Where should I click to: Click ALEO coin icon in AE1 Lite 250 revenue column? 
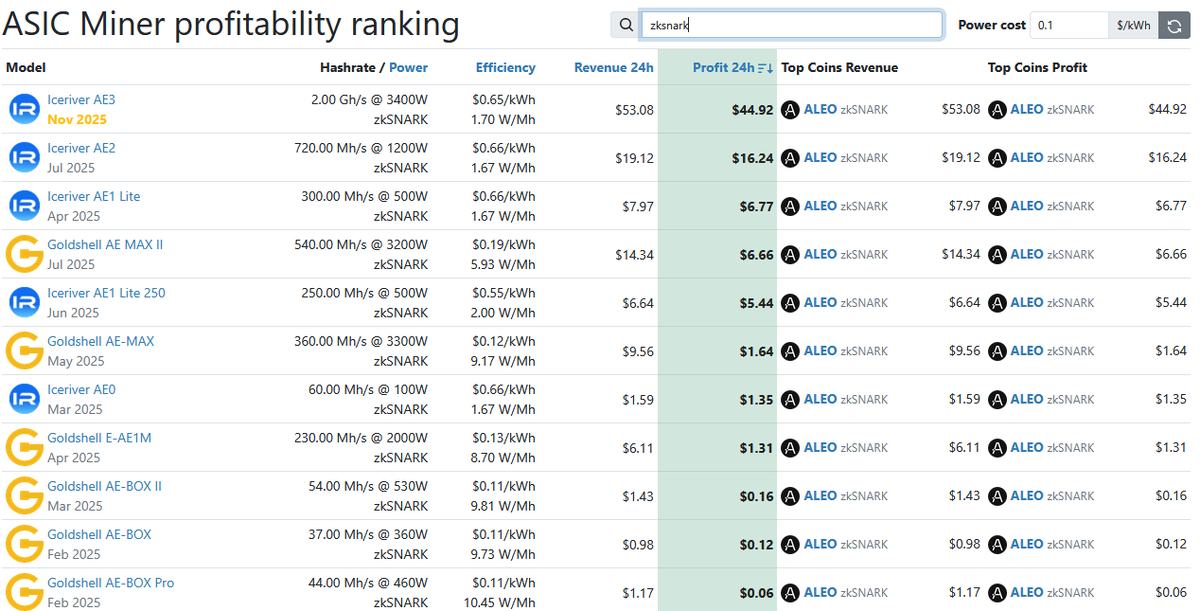[x=790, y=303]
